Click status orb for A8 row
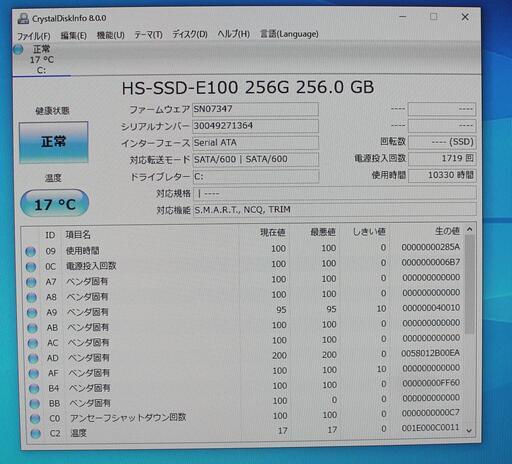Image resolution: width=512 pixels, height=464 pixels. [x=32, y=297]
